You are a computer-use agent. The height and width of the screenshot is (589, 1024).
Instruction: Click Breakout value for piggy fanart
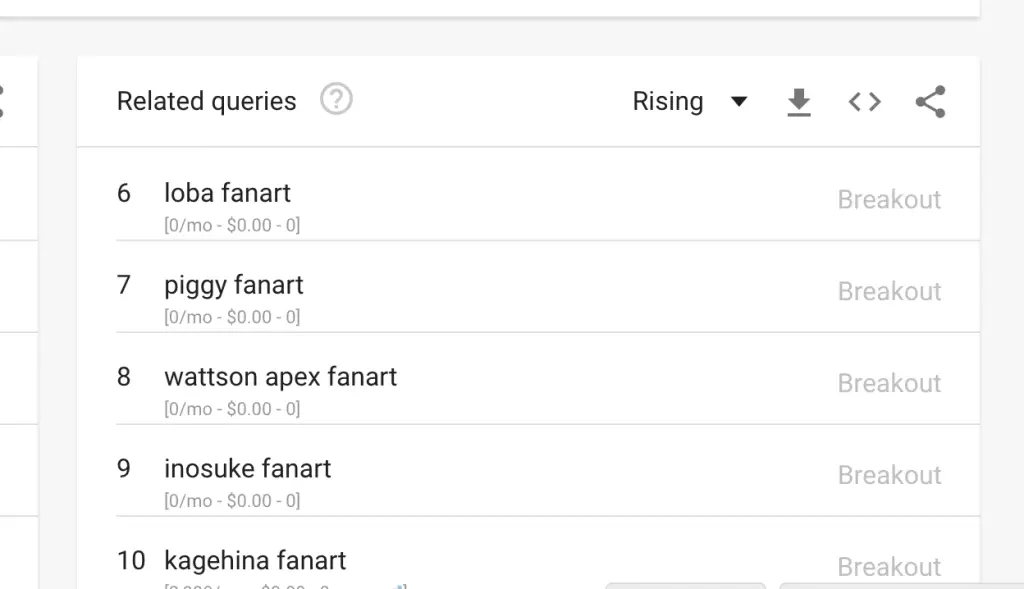tap(889, 292)
